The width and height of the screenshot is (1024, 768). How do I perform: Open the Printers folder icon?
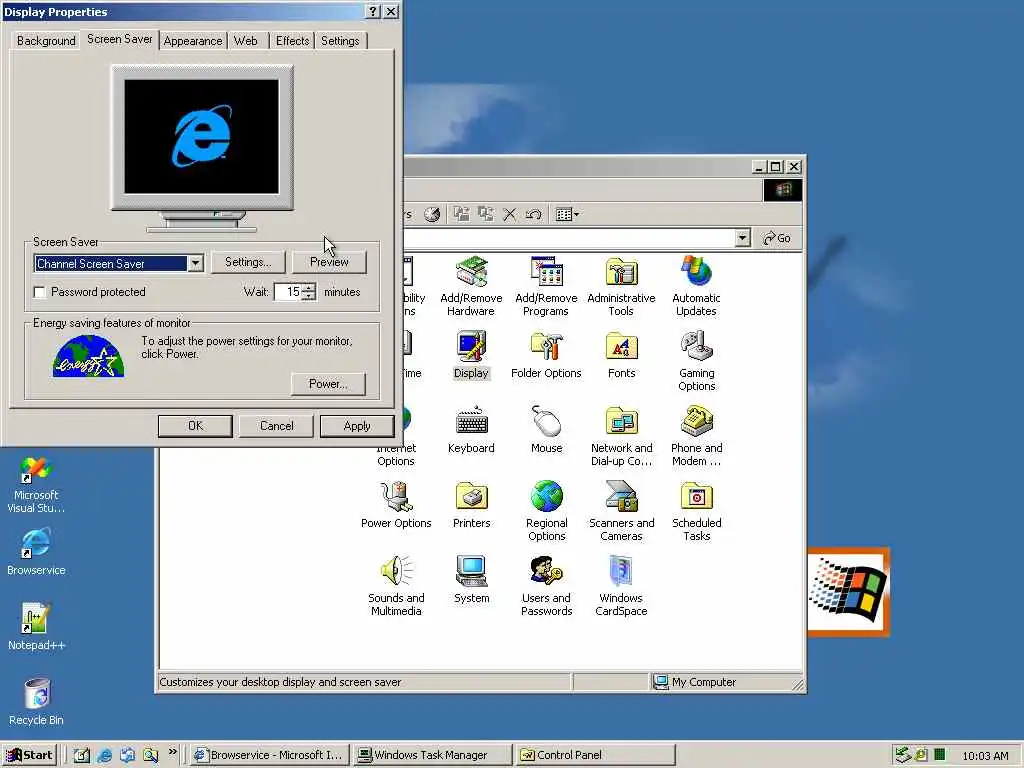click(x=471, y=504)
